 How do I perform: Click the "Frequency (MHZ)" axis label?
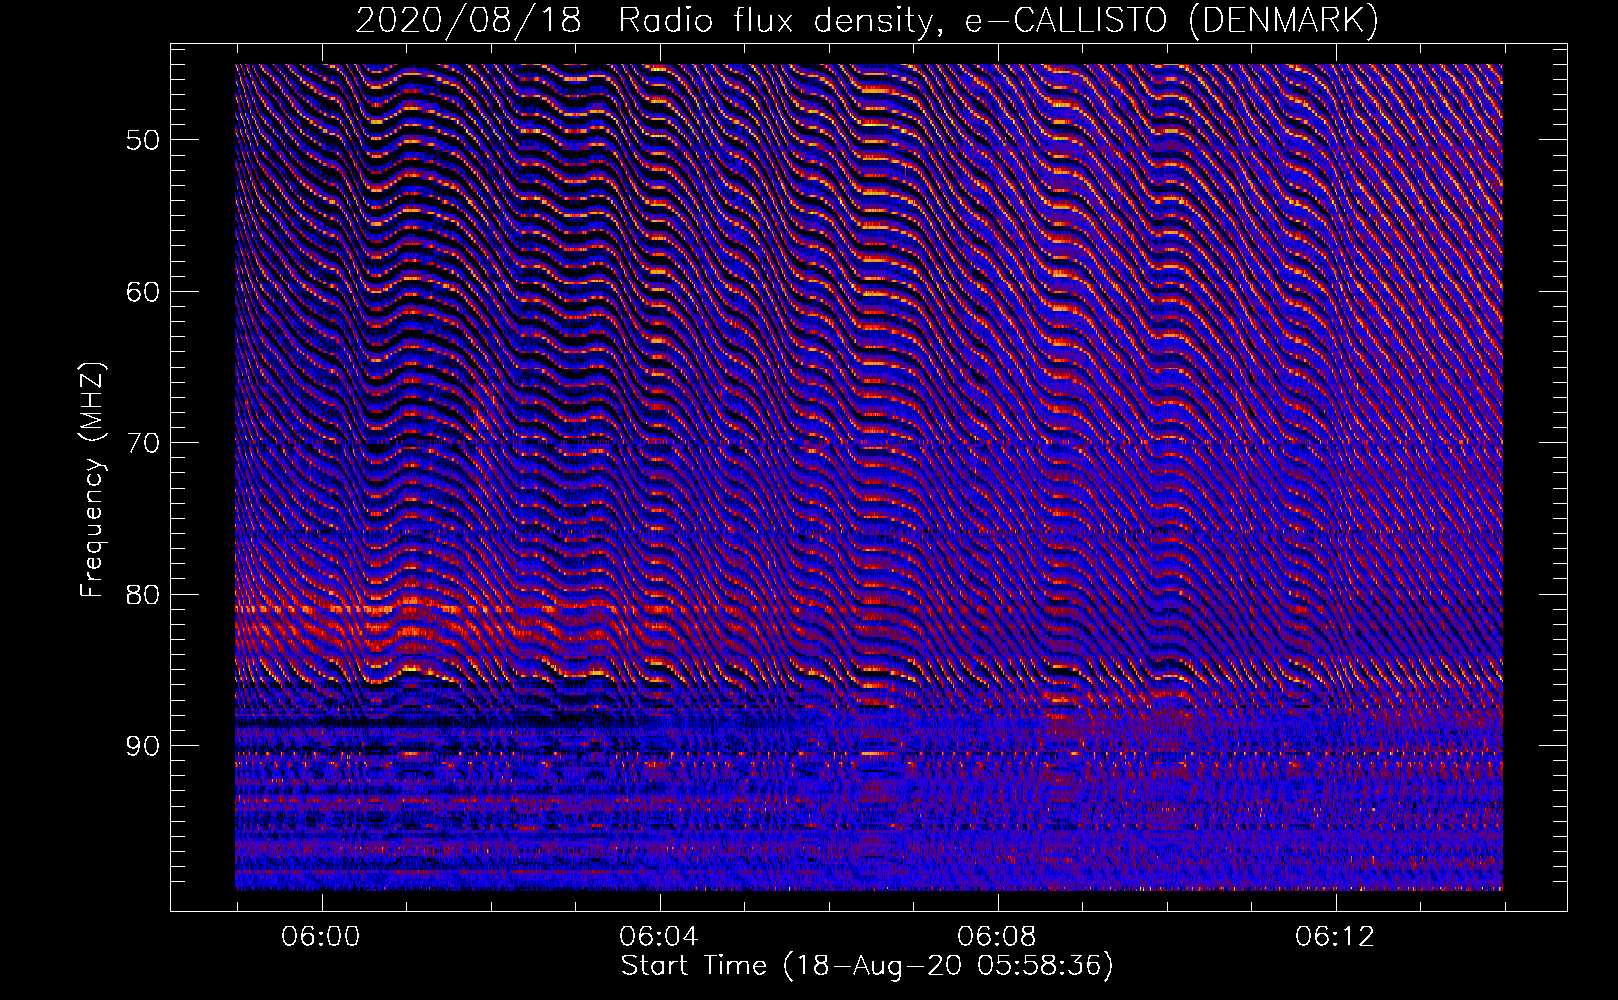coord(92,480)
